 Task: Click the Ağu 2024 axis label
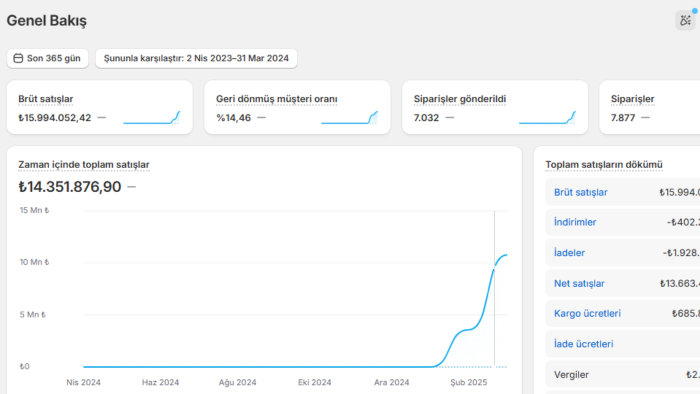238,382
